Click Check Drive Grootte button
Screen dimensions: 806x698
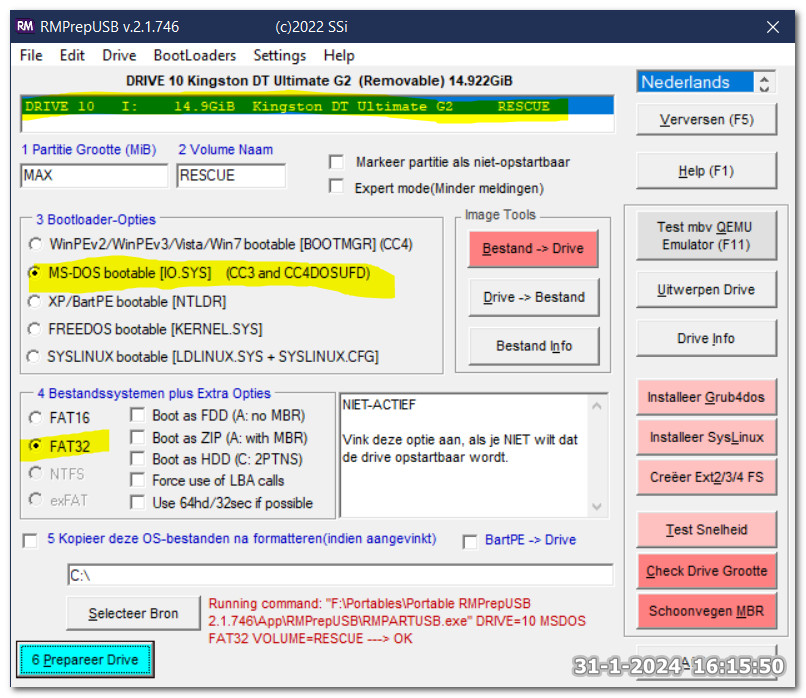[706, 571]
